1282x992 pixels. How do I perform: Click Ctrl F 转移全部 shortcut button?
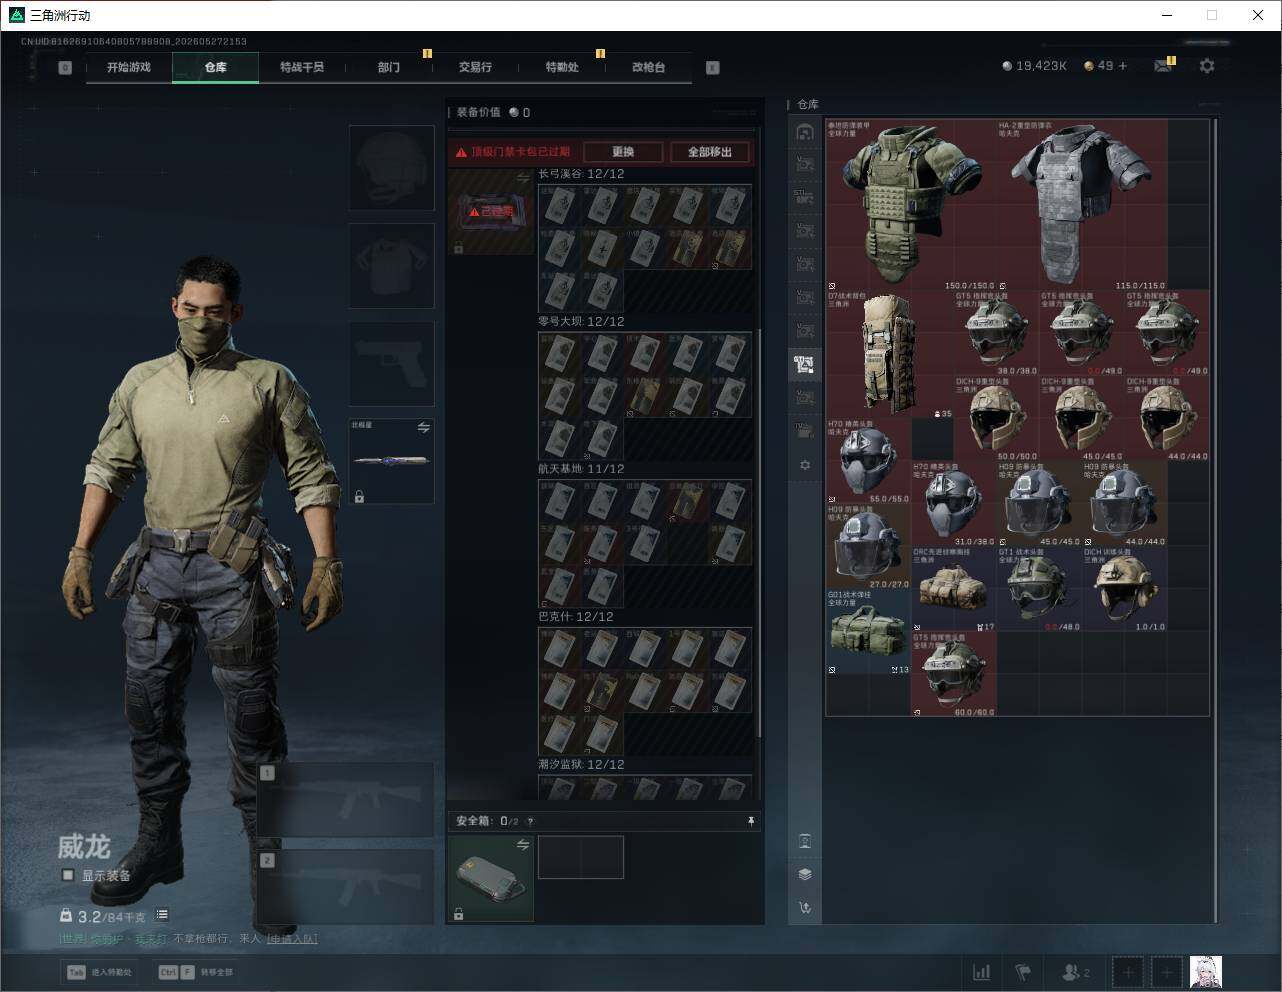pyautogui.click(x=197, y=972)
